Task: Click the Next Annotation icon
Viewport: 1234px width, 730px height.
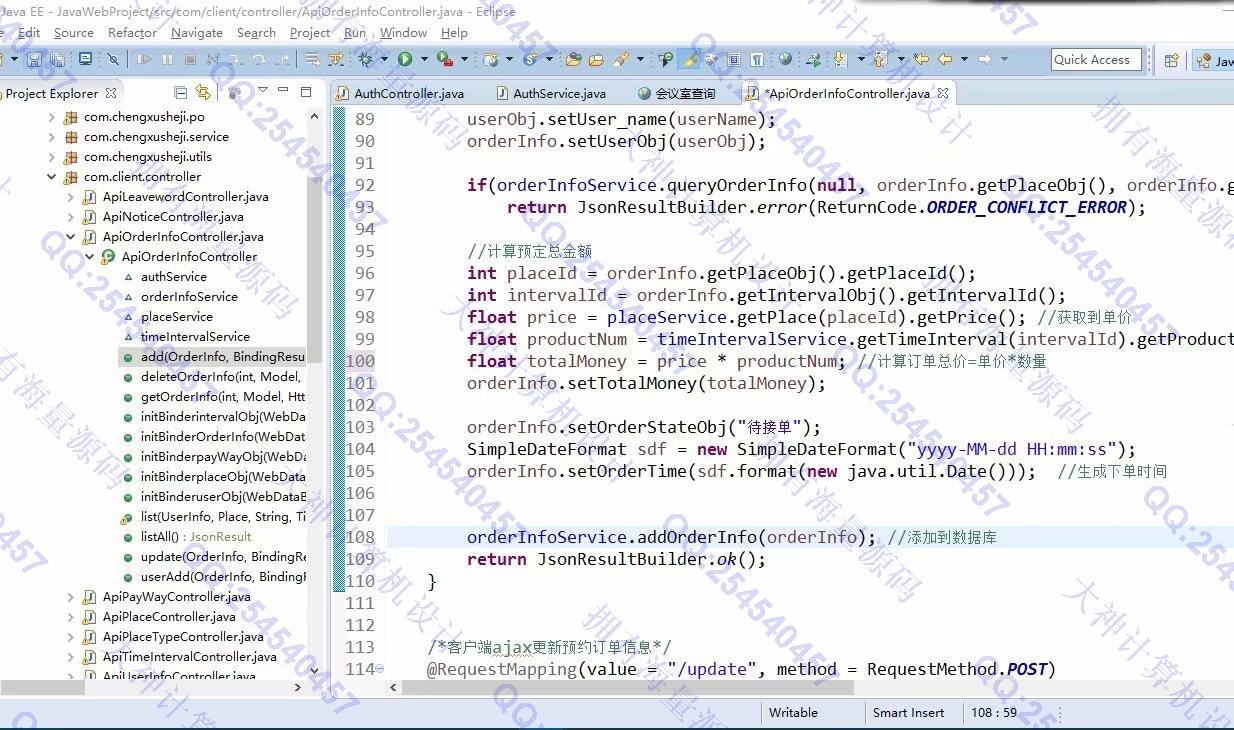Action: (838, 60)
